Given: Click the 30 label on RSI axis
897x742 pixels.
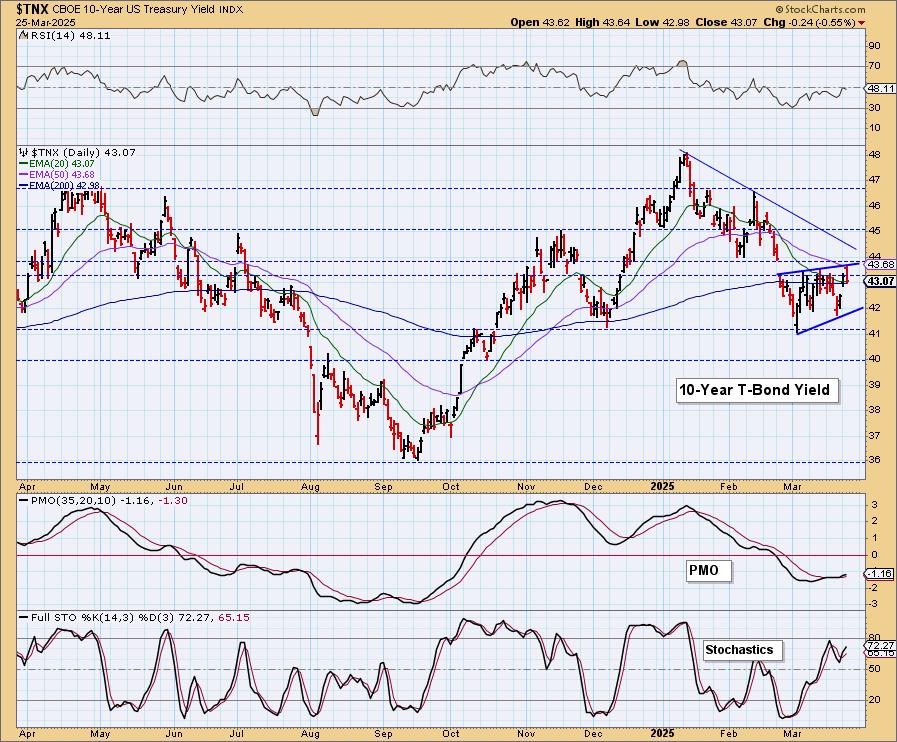Looking at the screenshot, I should 875,108.
